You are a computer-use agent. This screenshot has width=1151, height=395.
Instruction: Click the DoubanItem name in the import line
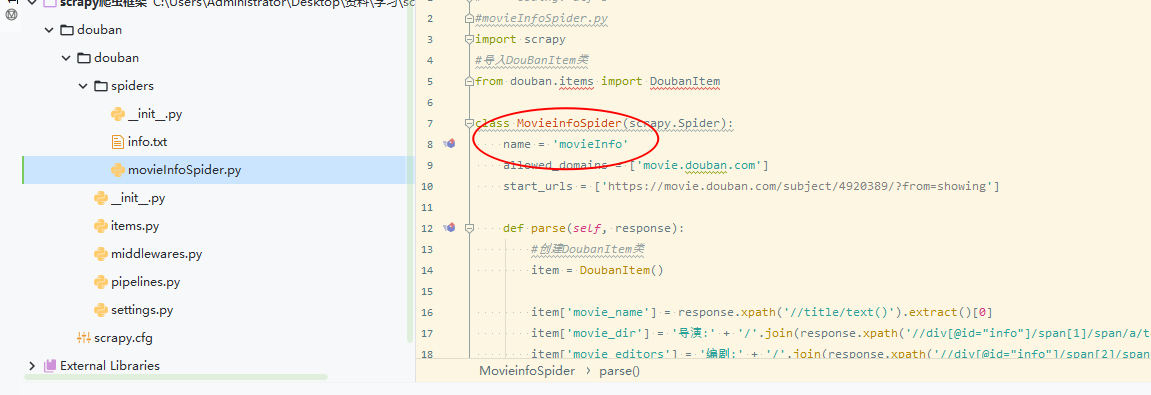point(686,81)
